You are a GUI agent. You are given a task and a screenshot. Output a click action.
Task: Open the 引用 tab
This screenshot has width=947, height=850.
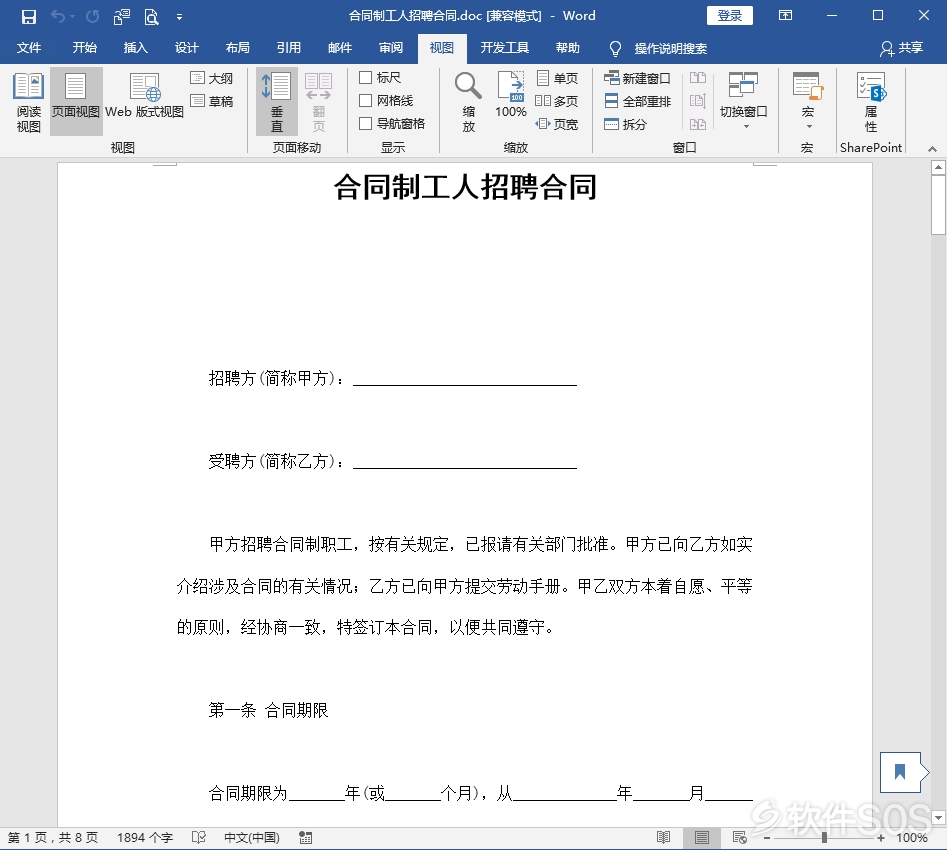[289, 48]
